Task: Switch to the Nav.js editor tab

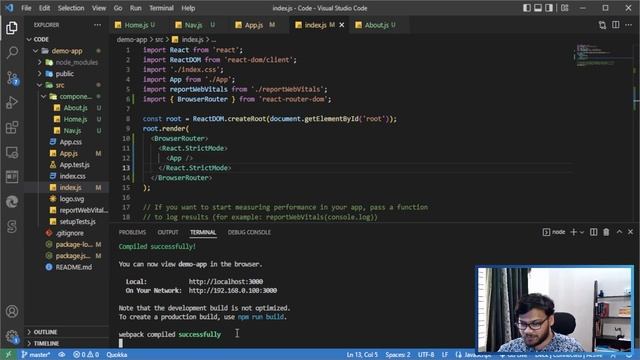Action: point(193,25)
